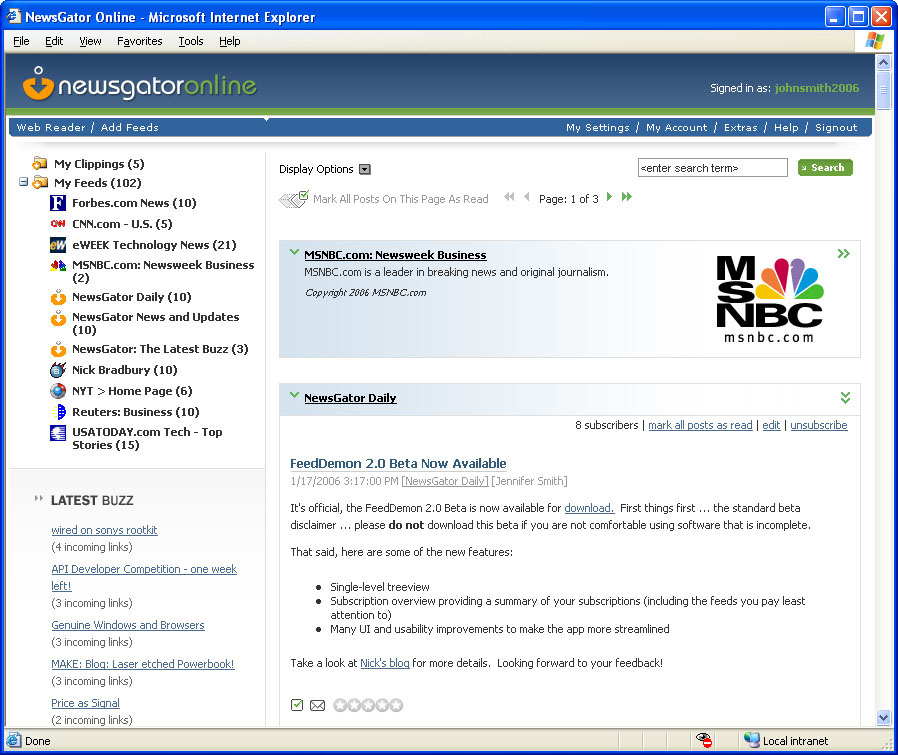Open the Display Options dropdown
The width and height of the screenshot is (898, 755).
(x=365, y=169)
